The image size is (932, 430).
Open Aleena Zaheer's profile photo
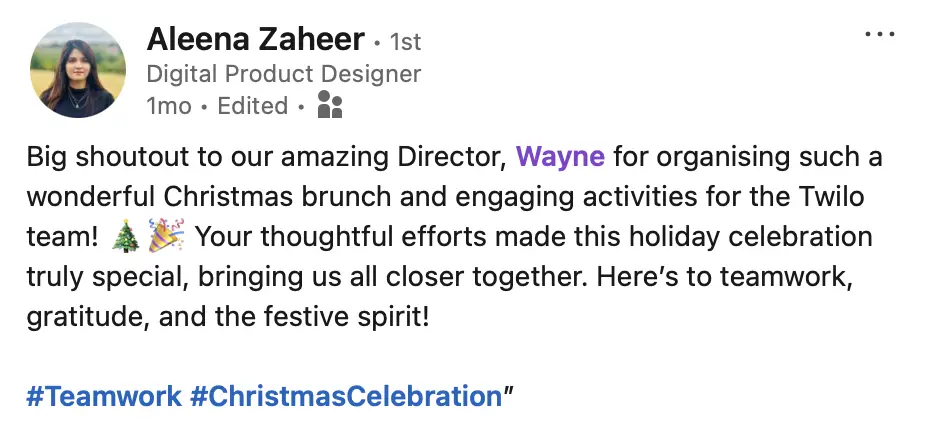point(79,70)
